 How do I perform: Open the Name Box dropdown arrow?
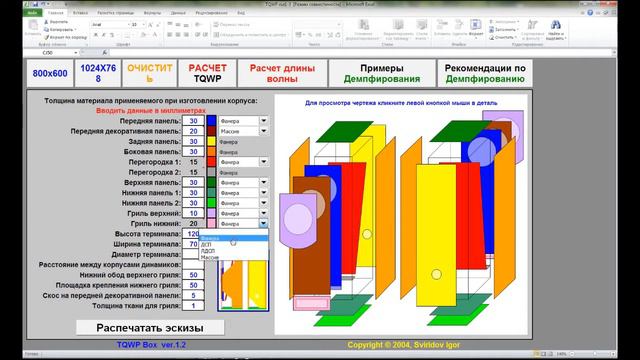(76, 53)
